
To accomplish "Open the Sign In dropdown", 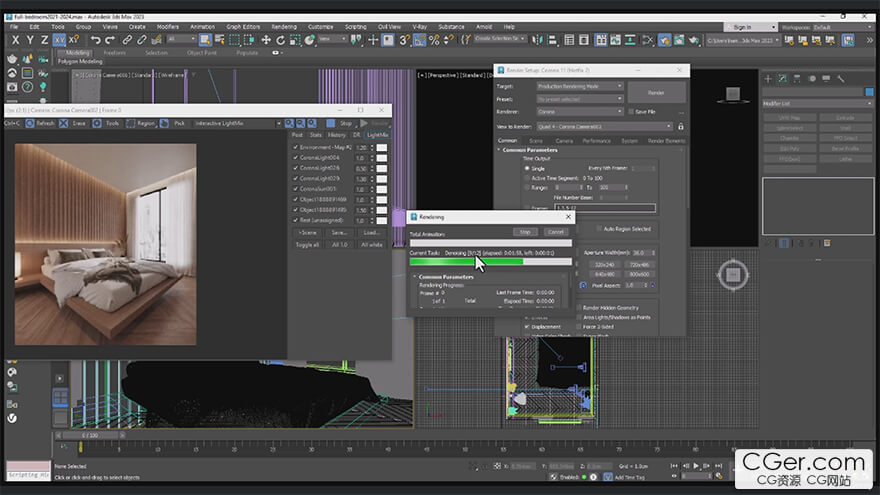I will 750,27.
